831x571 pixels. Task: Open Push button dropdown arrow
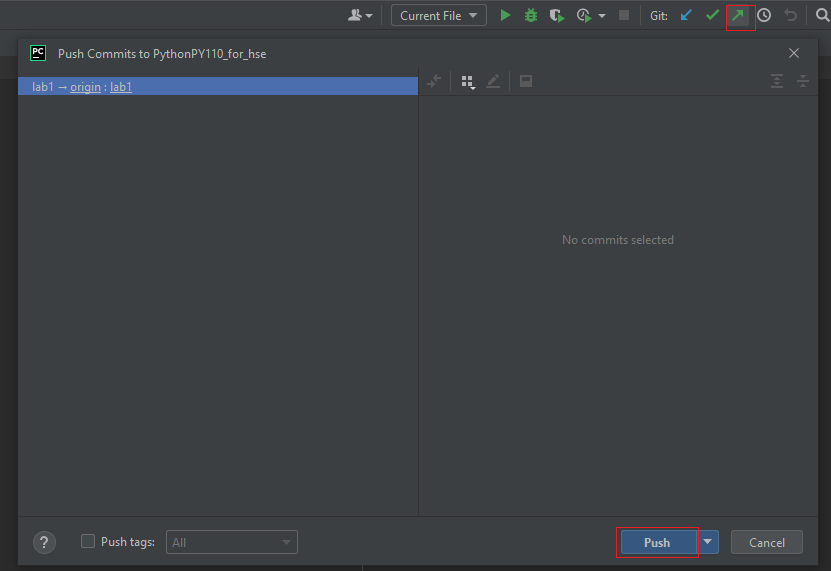pos(708,542)
